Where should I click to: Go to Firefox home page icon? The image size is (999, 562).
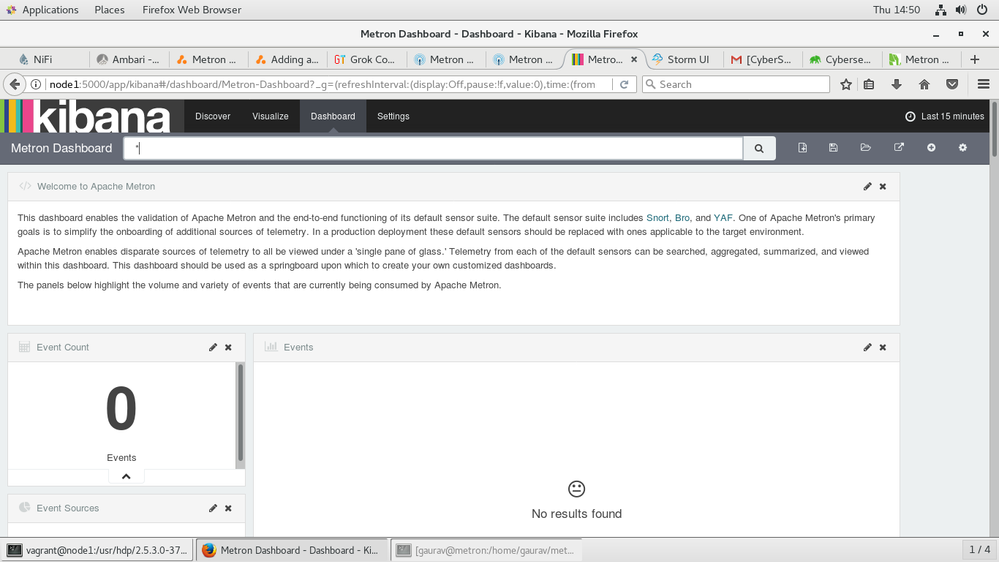point(924,84)
